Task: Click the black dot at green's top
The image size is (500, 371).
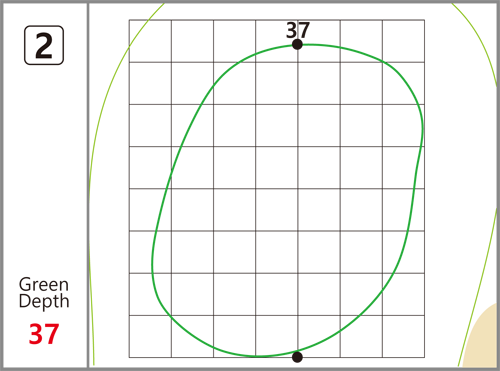Action: pos(297,44)
